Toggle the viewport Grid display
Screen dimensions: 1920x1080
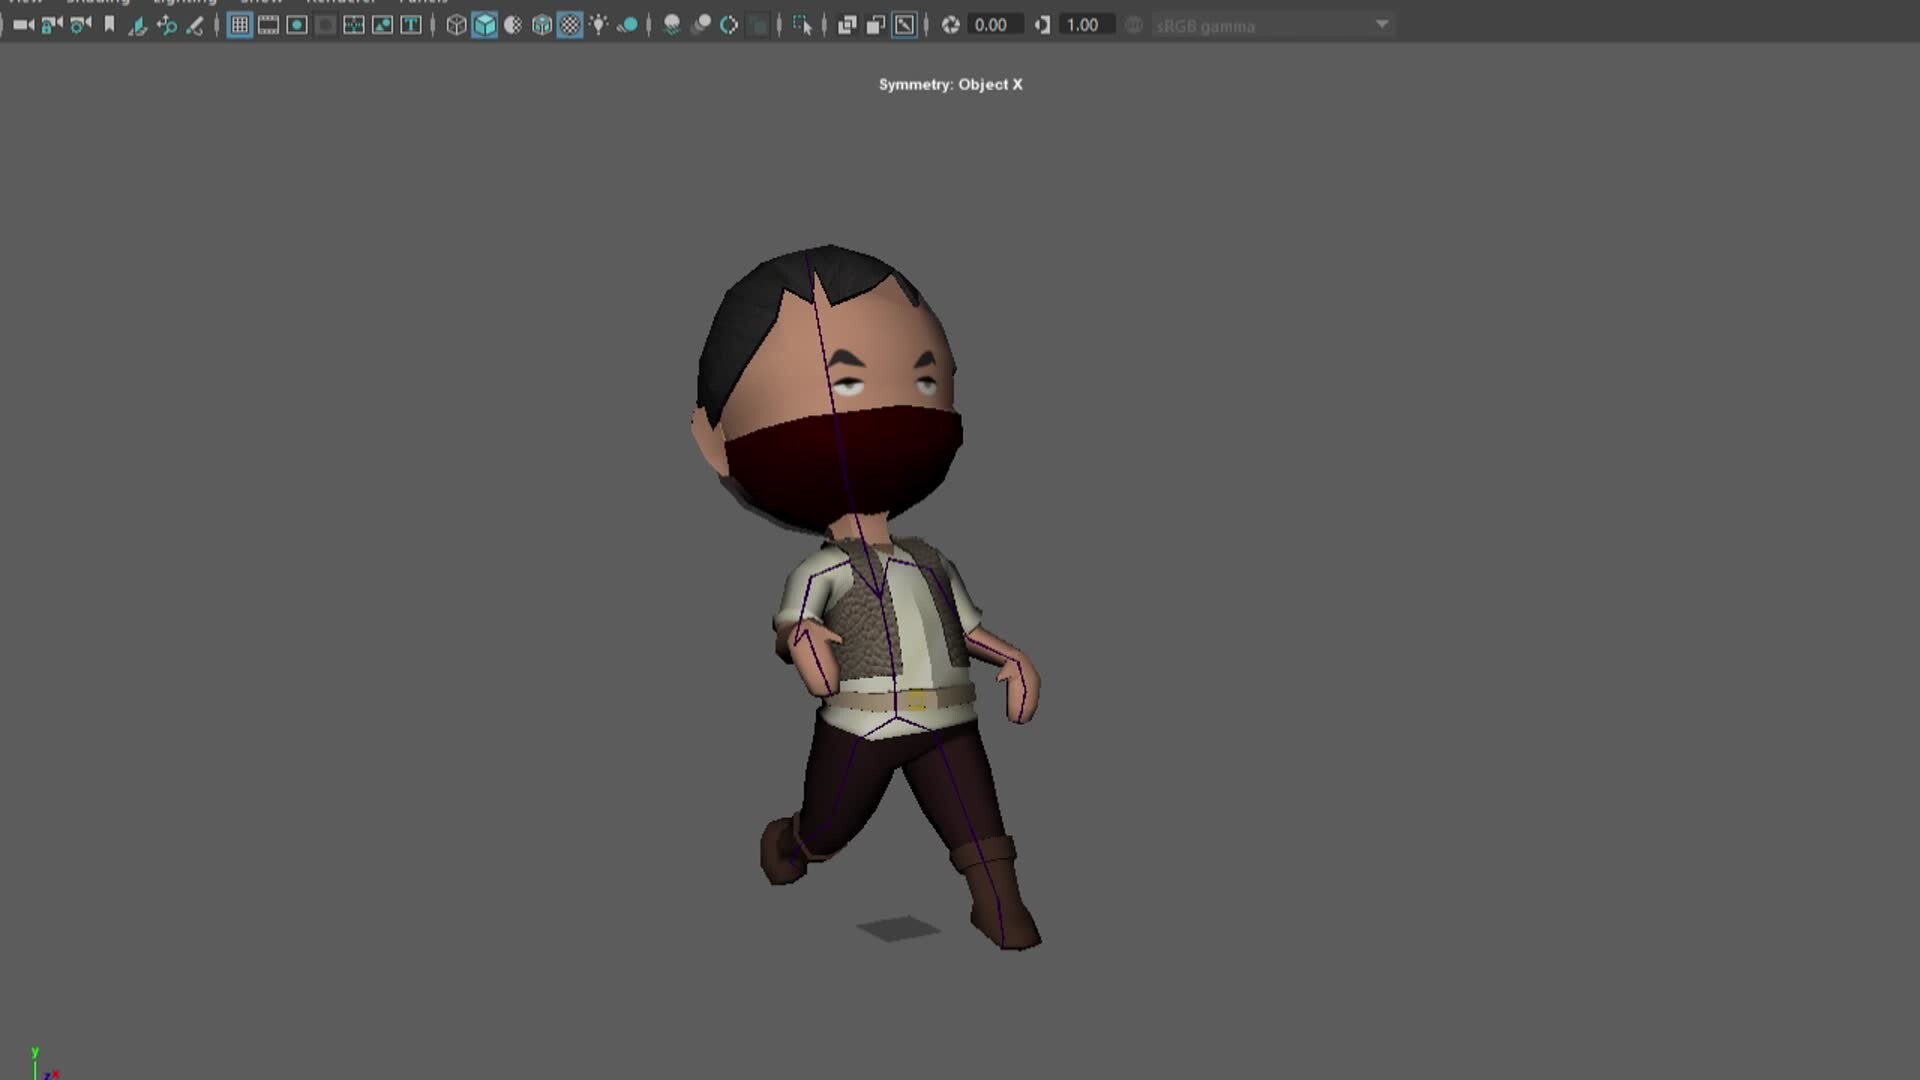click(x=240, y=25)
